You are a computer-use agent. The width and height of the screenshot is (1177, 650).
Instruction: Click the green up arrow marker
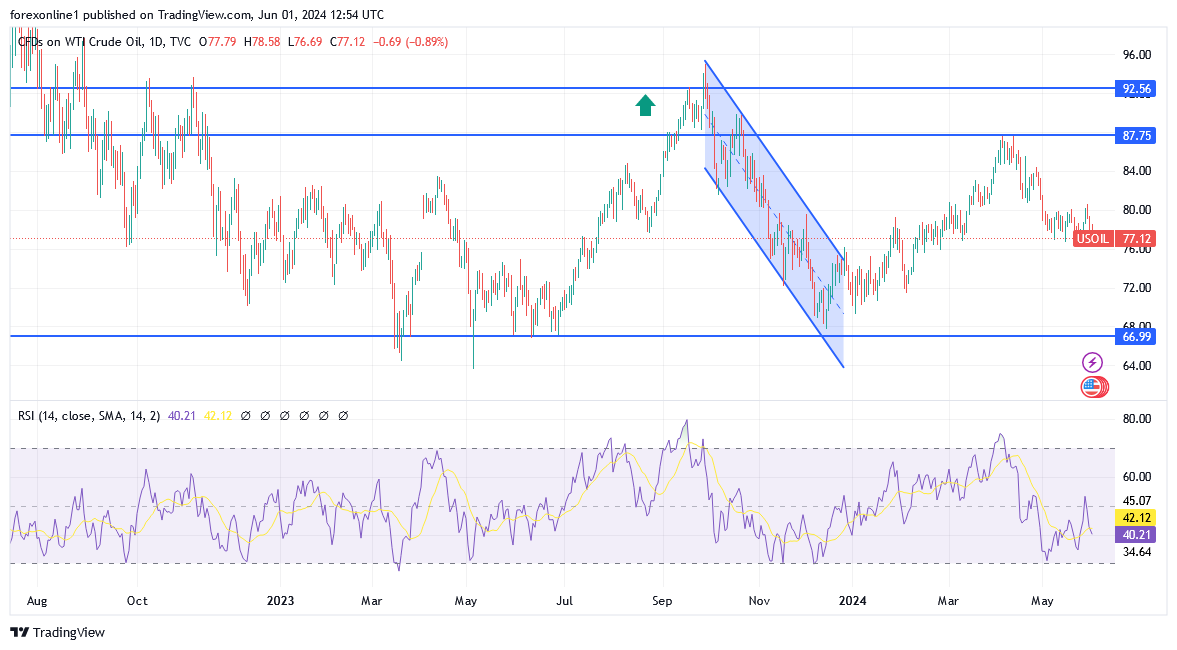pyautogui.click(x=645, y=105)
